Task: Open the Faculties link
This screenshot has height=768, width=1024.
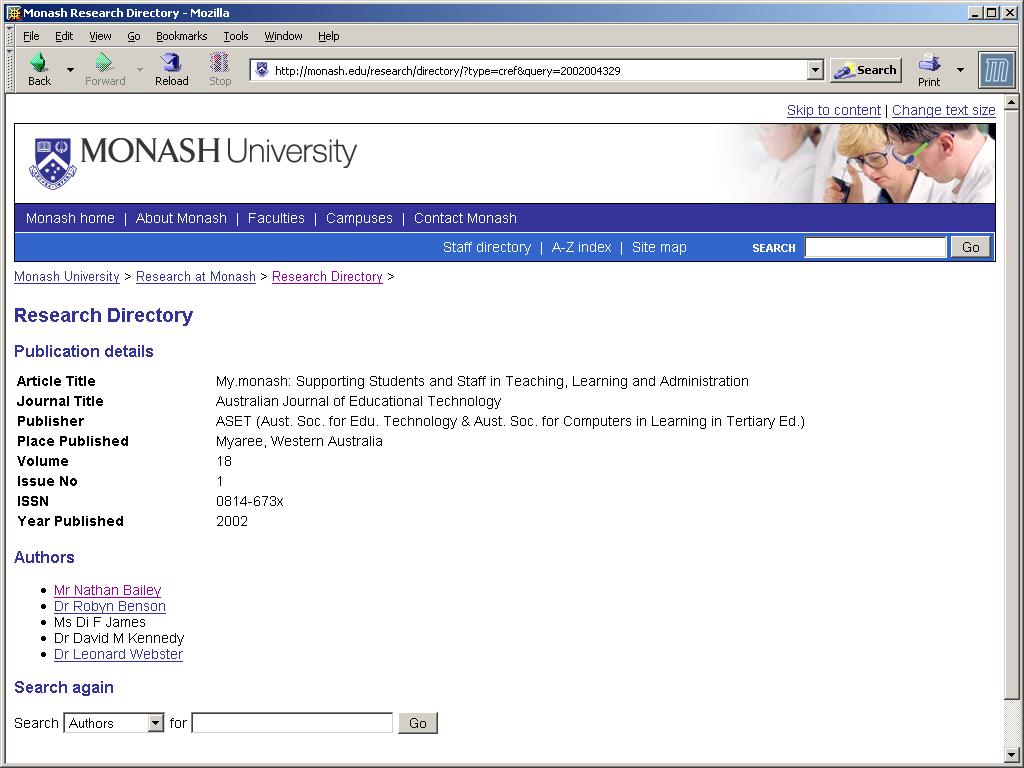Action: tap(276, 218)
